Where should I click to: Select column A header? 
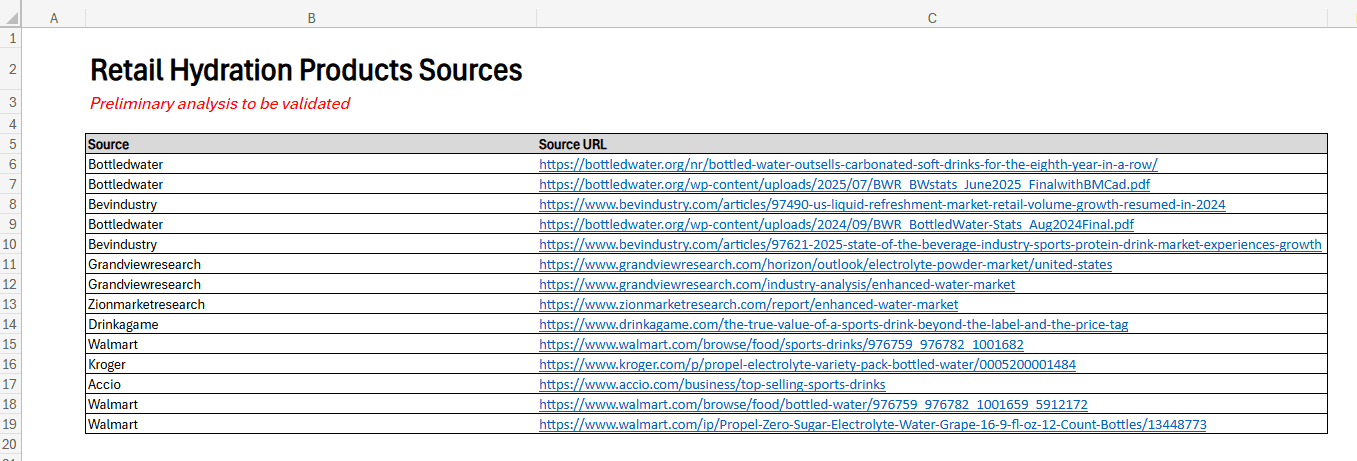[53, 18]
